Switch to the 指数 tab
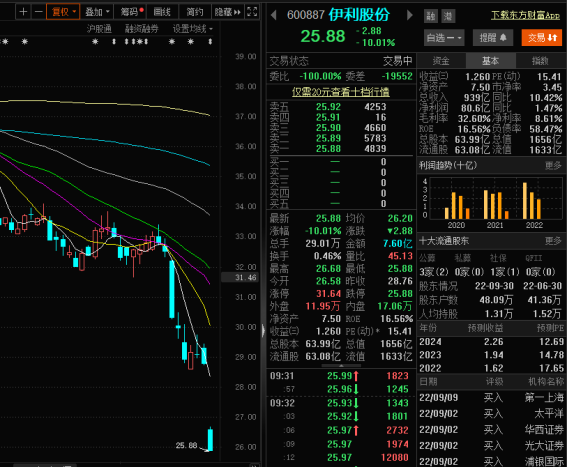The image size is (567, 468). coord(540,61)
